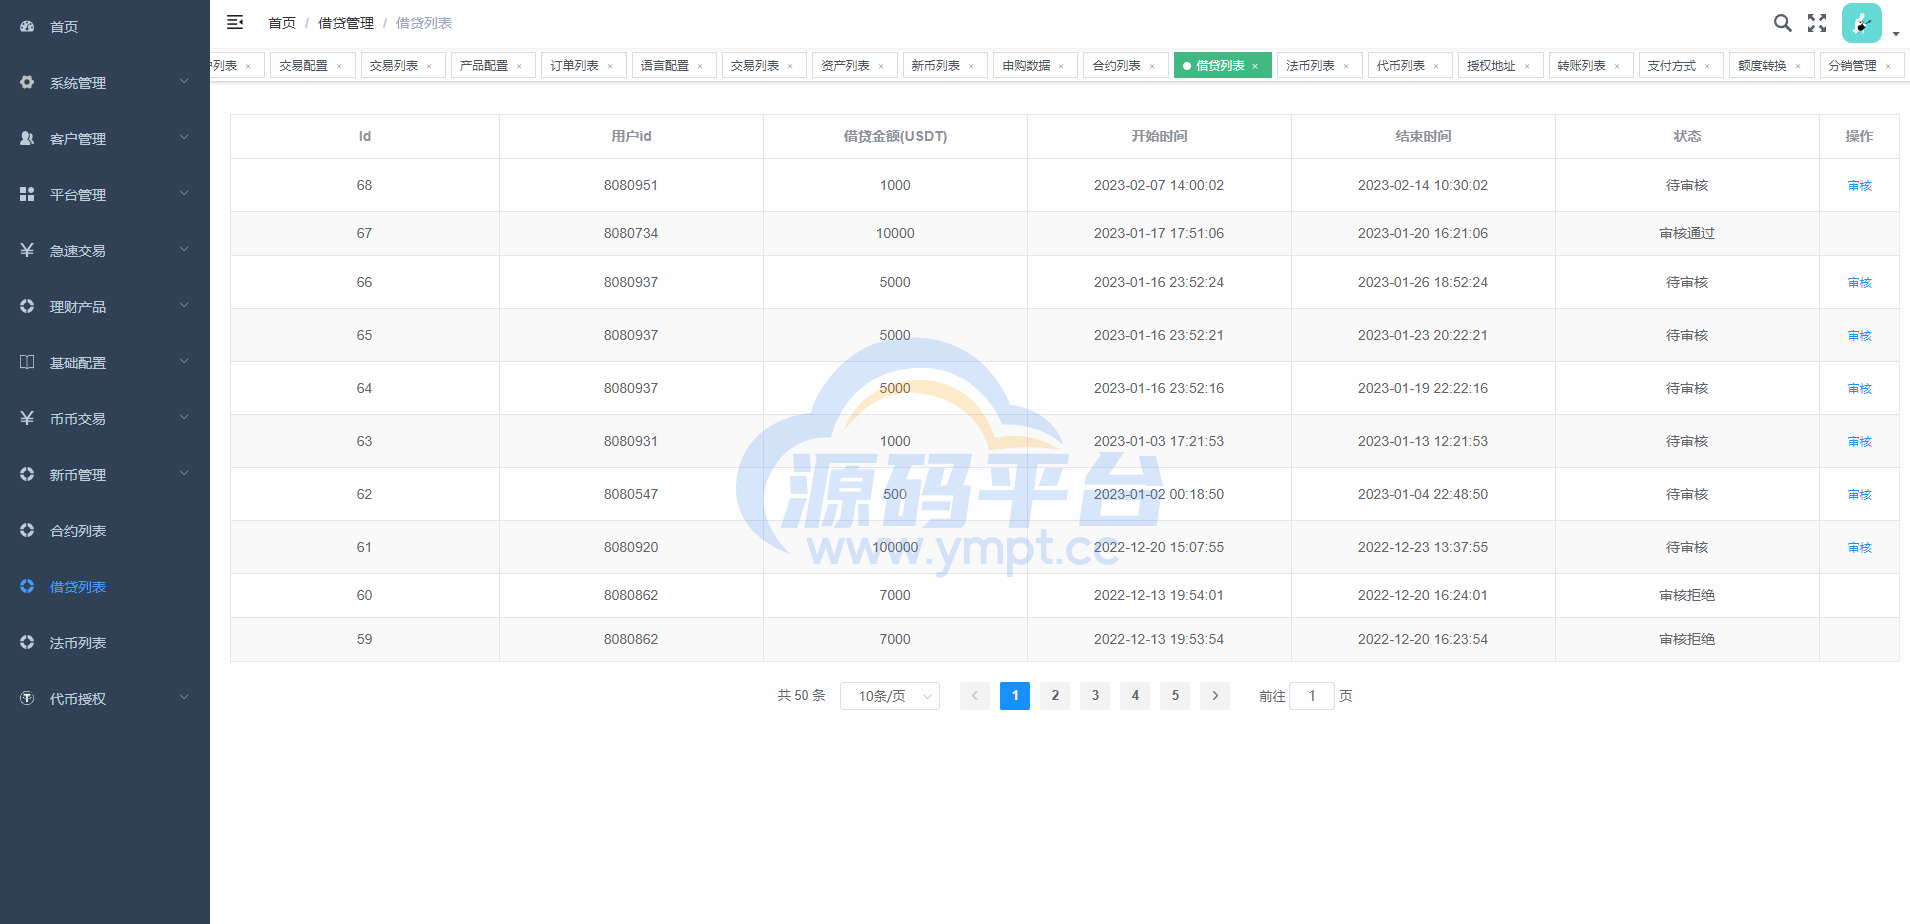Click 理财产品 icon in sidebar

click(27, 307)
